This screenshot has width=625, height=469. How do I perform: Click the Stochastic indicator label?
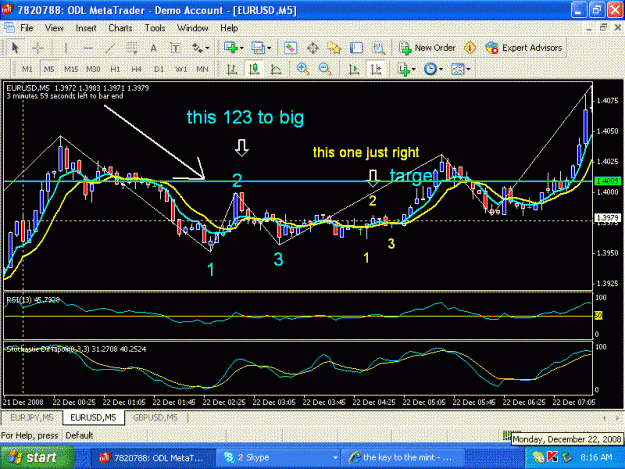click(x=76, y=349)
